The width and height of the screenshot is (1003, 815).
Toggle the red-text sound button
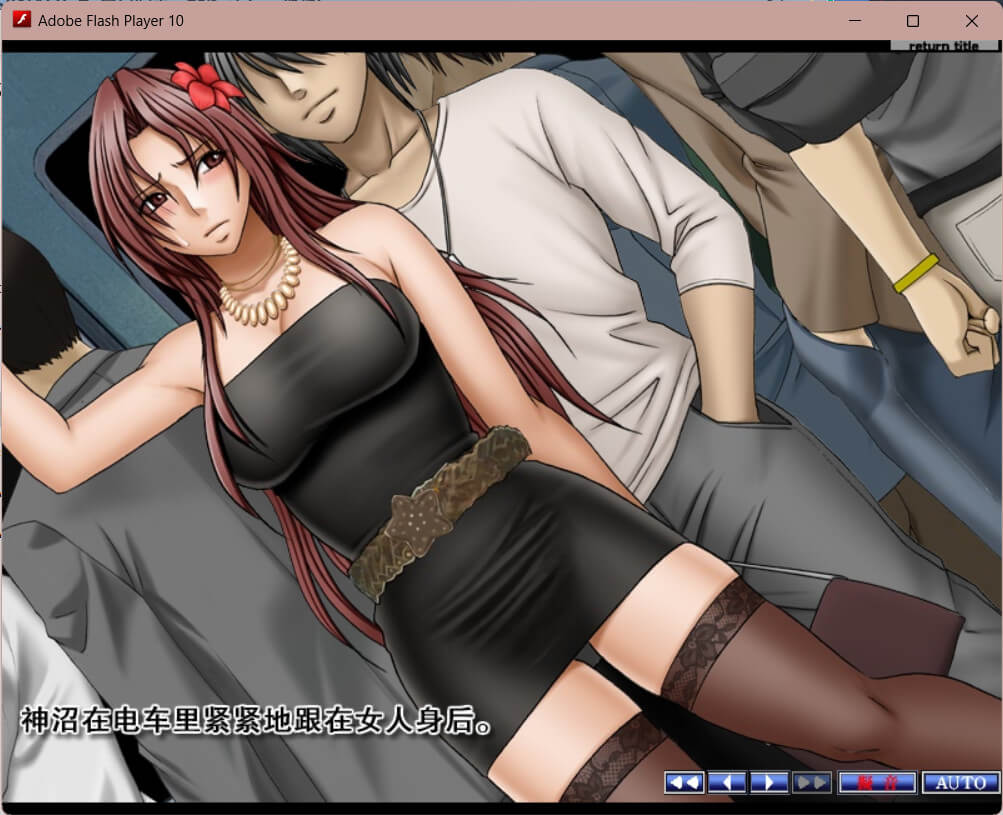coord(877,782)
